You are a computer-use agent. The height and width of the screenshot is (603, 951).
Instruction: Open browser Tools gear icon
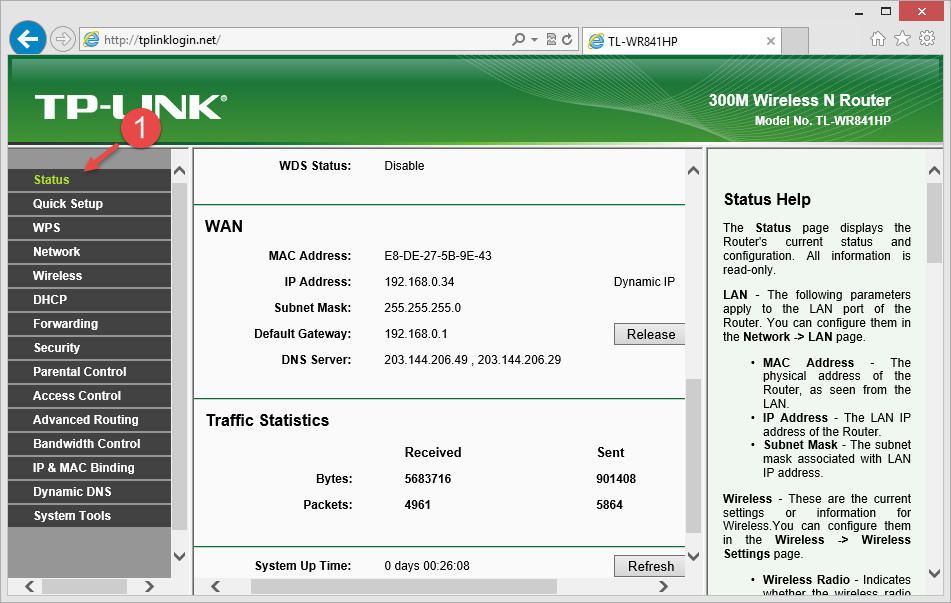(927, 39)
